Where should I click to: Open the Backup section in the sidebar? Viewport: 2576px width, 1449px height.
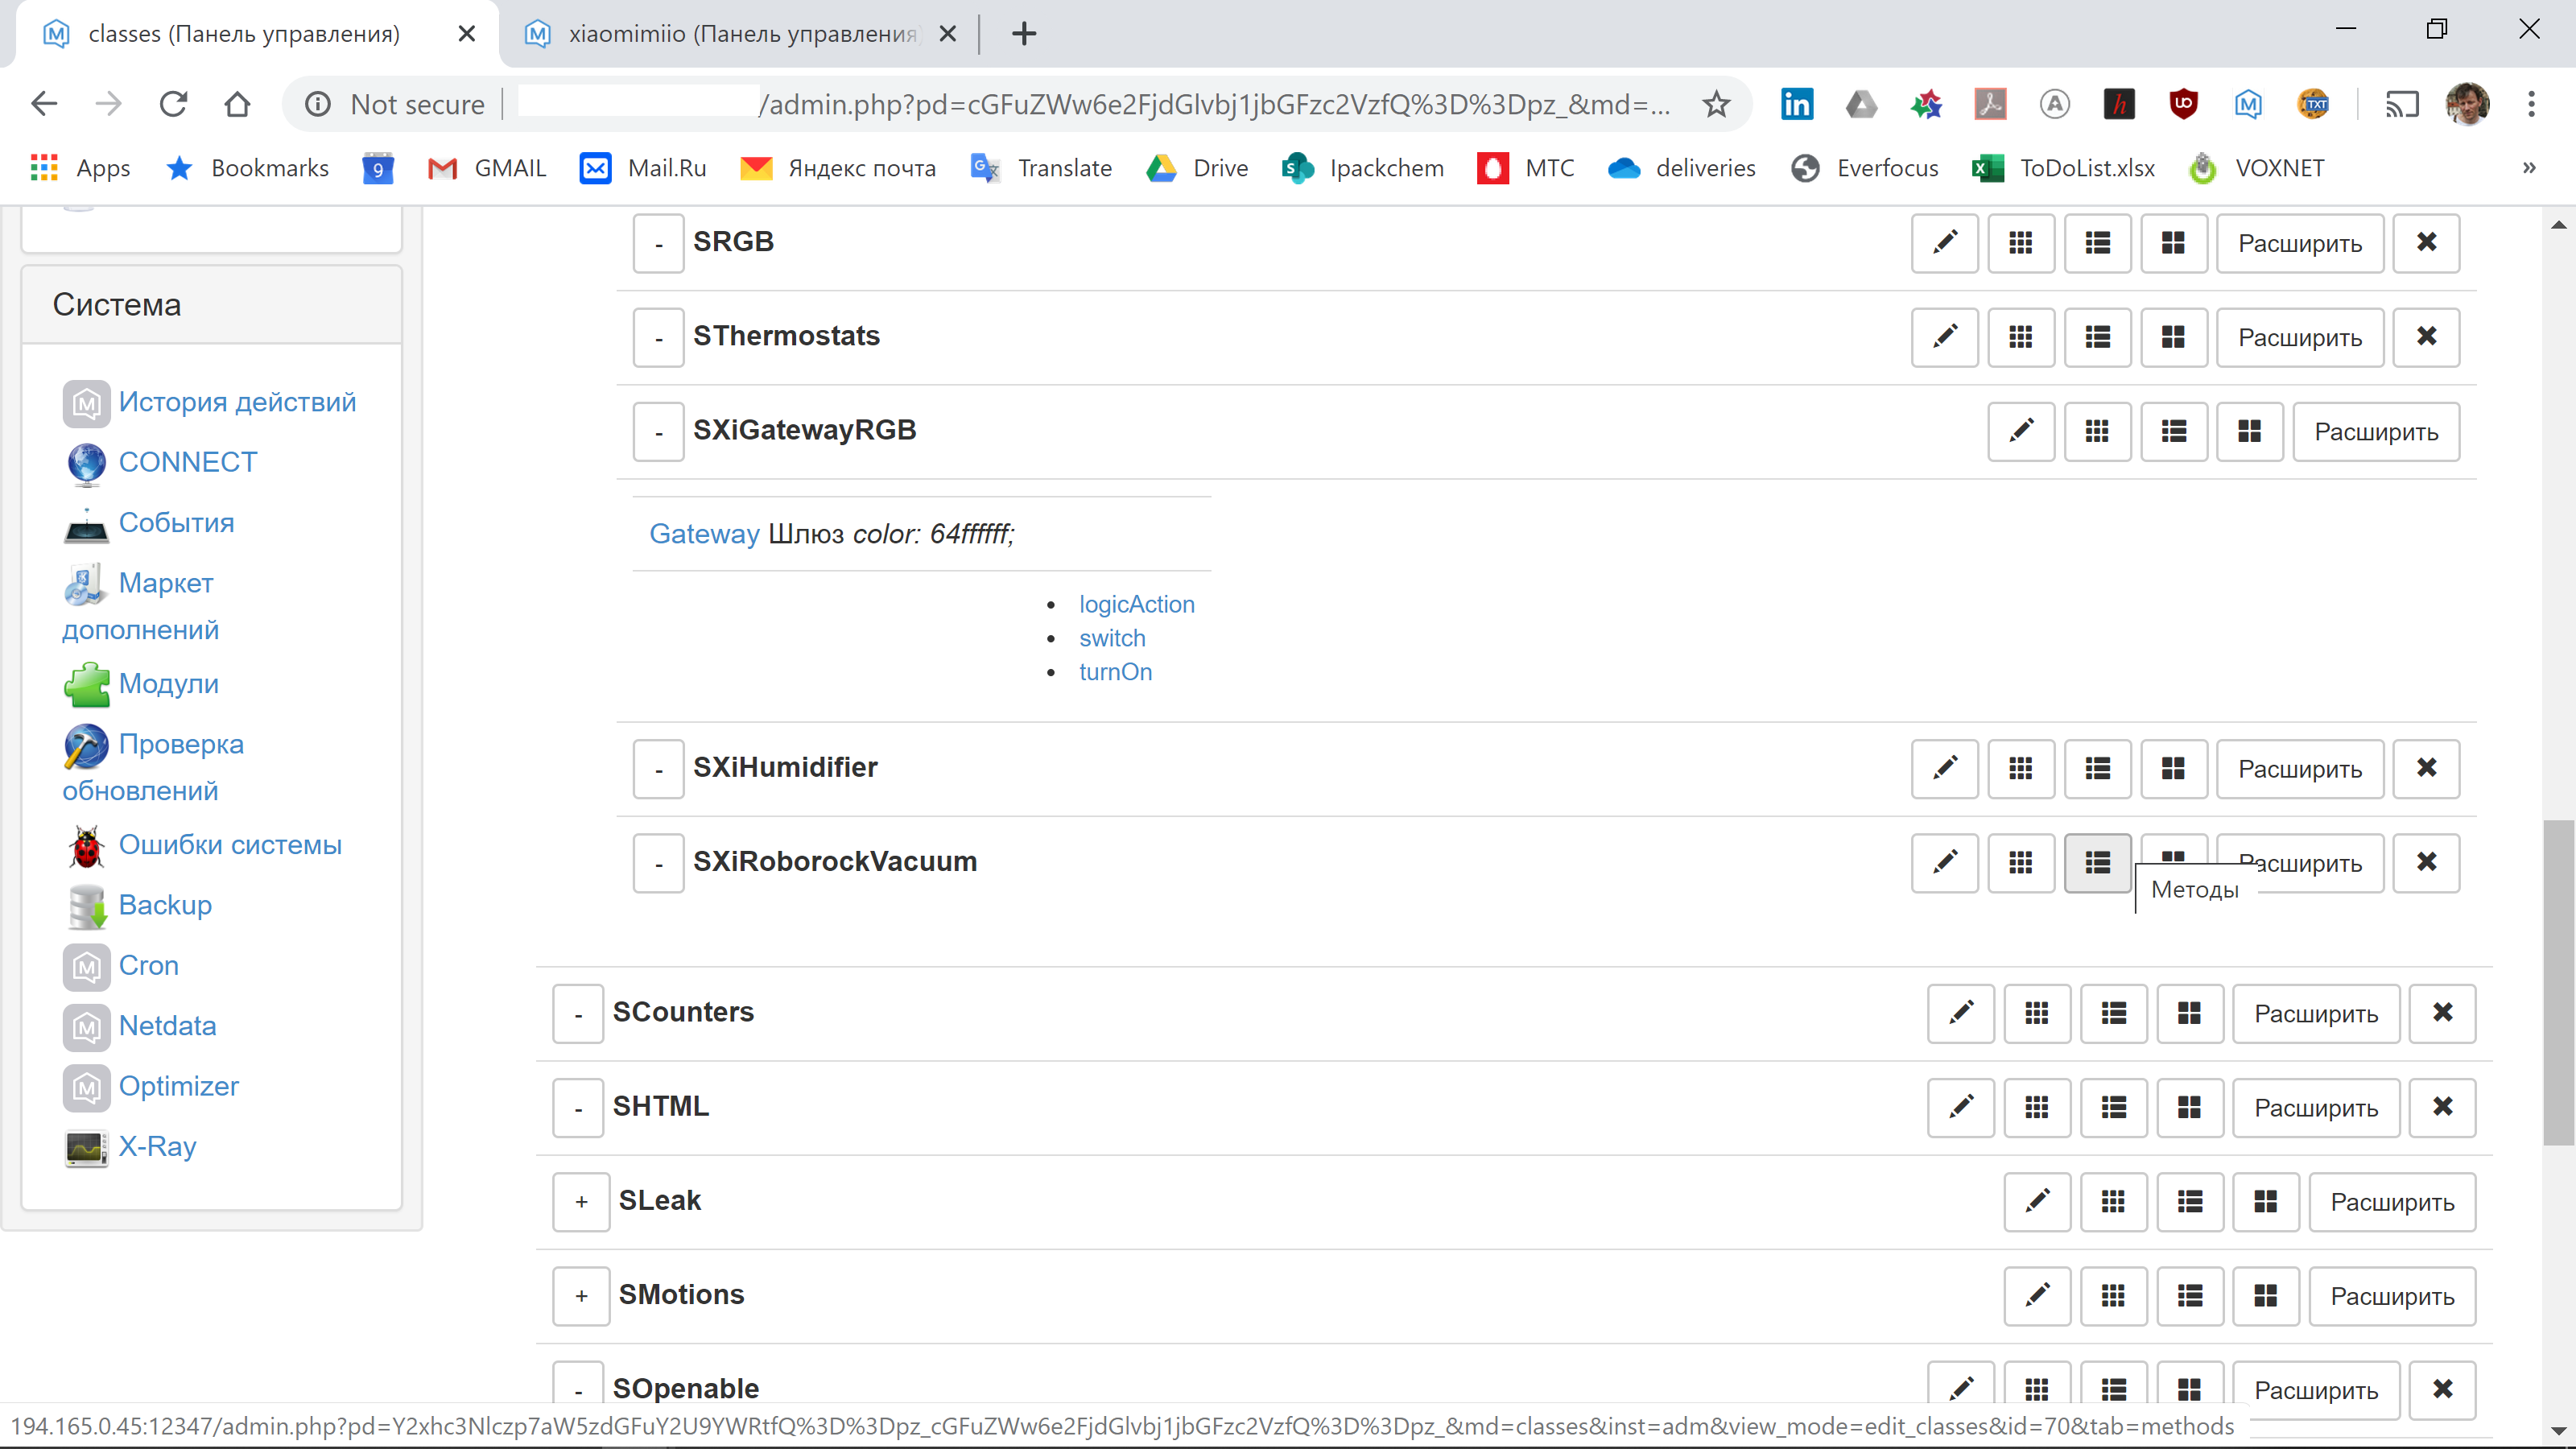pos(164,904)
